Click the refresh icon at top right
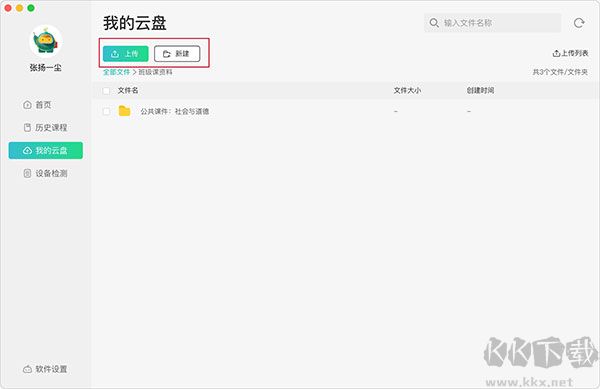The width and height of the screenshot is (600, 389). [579, 23]
